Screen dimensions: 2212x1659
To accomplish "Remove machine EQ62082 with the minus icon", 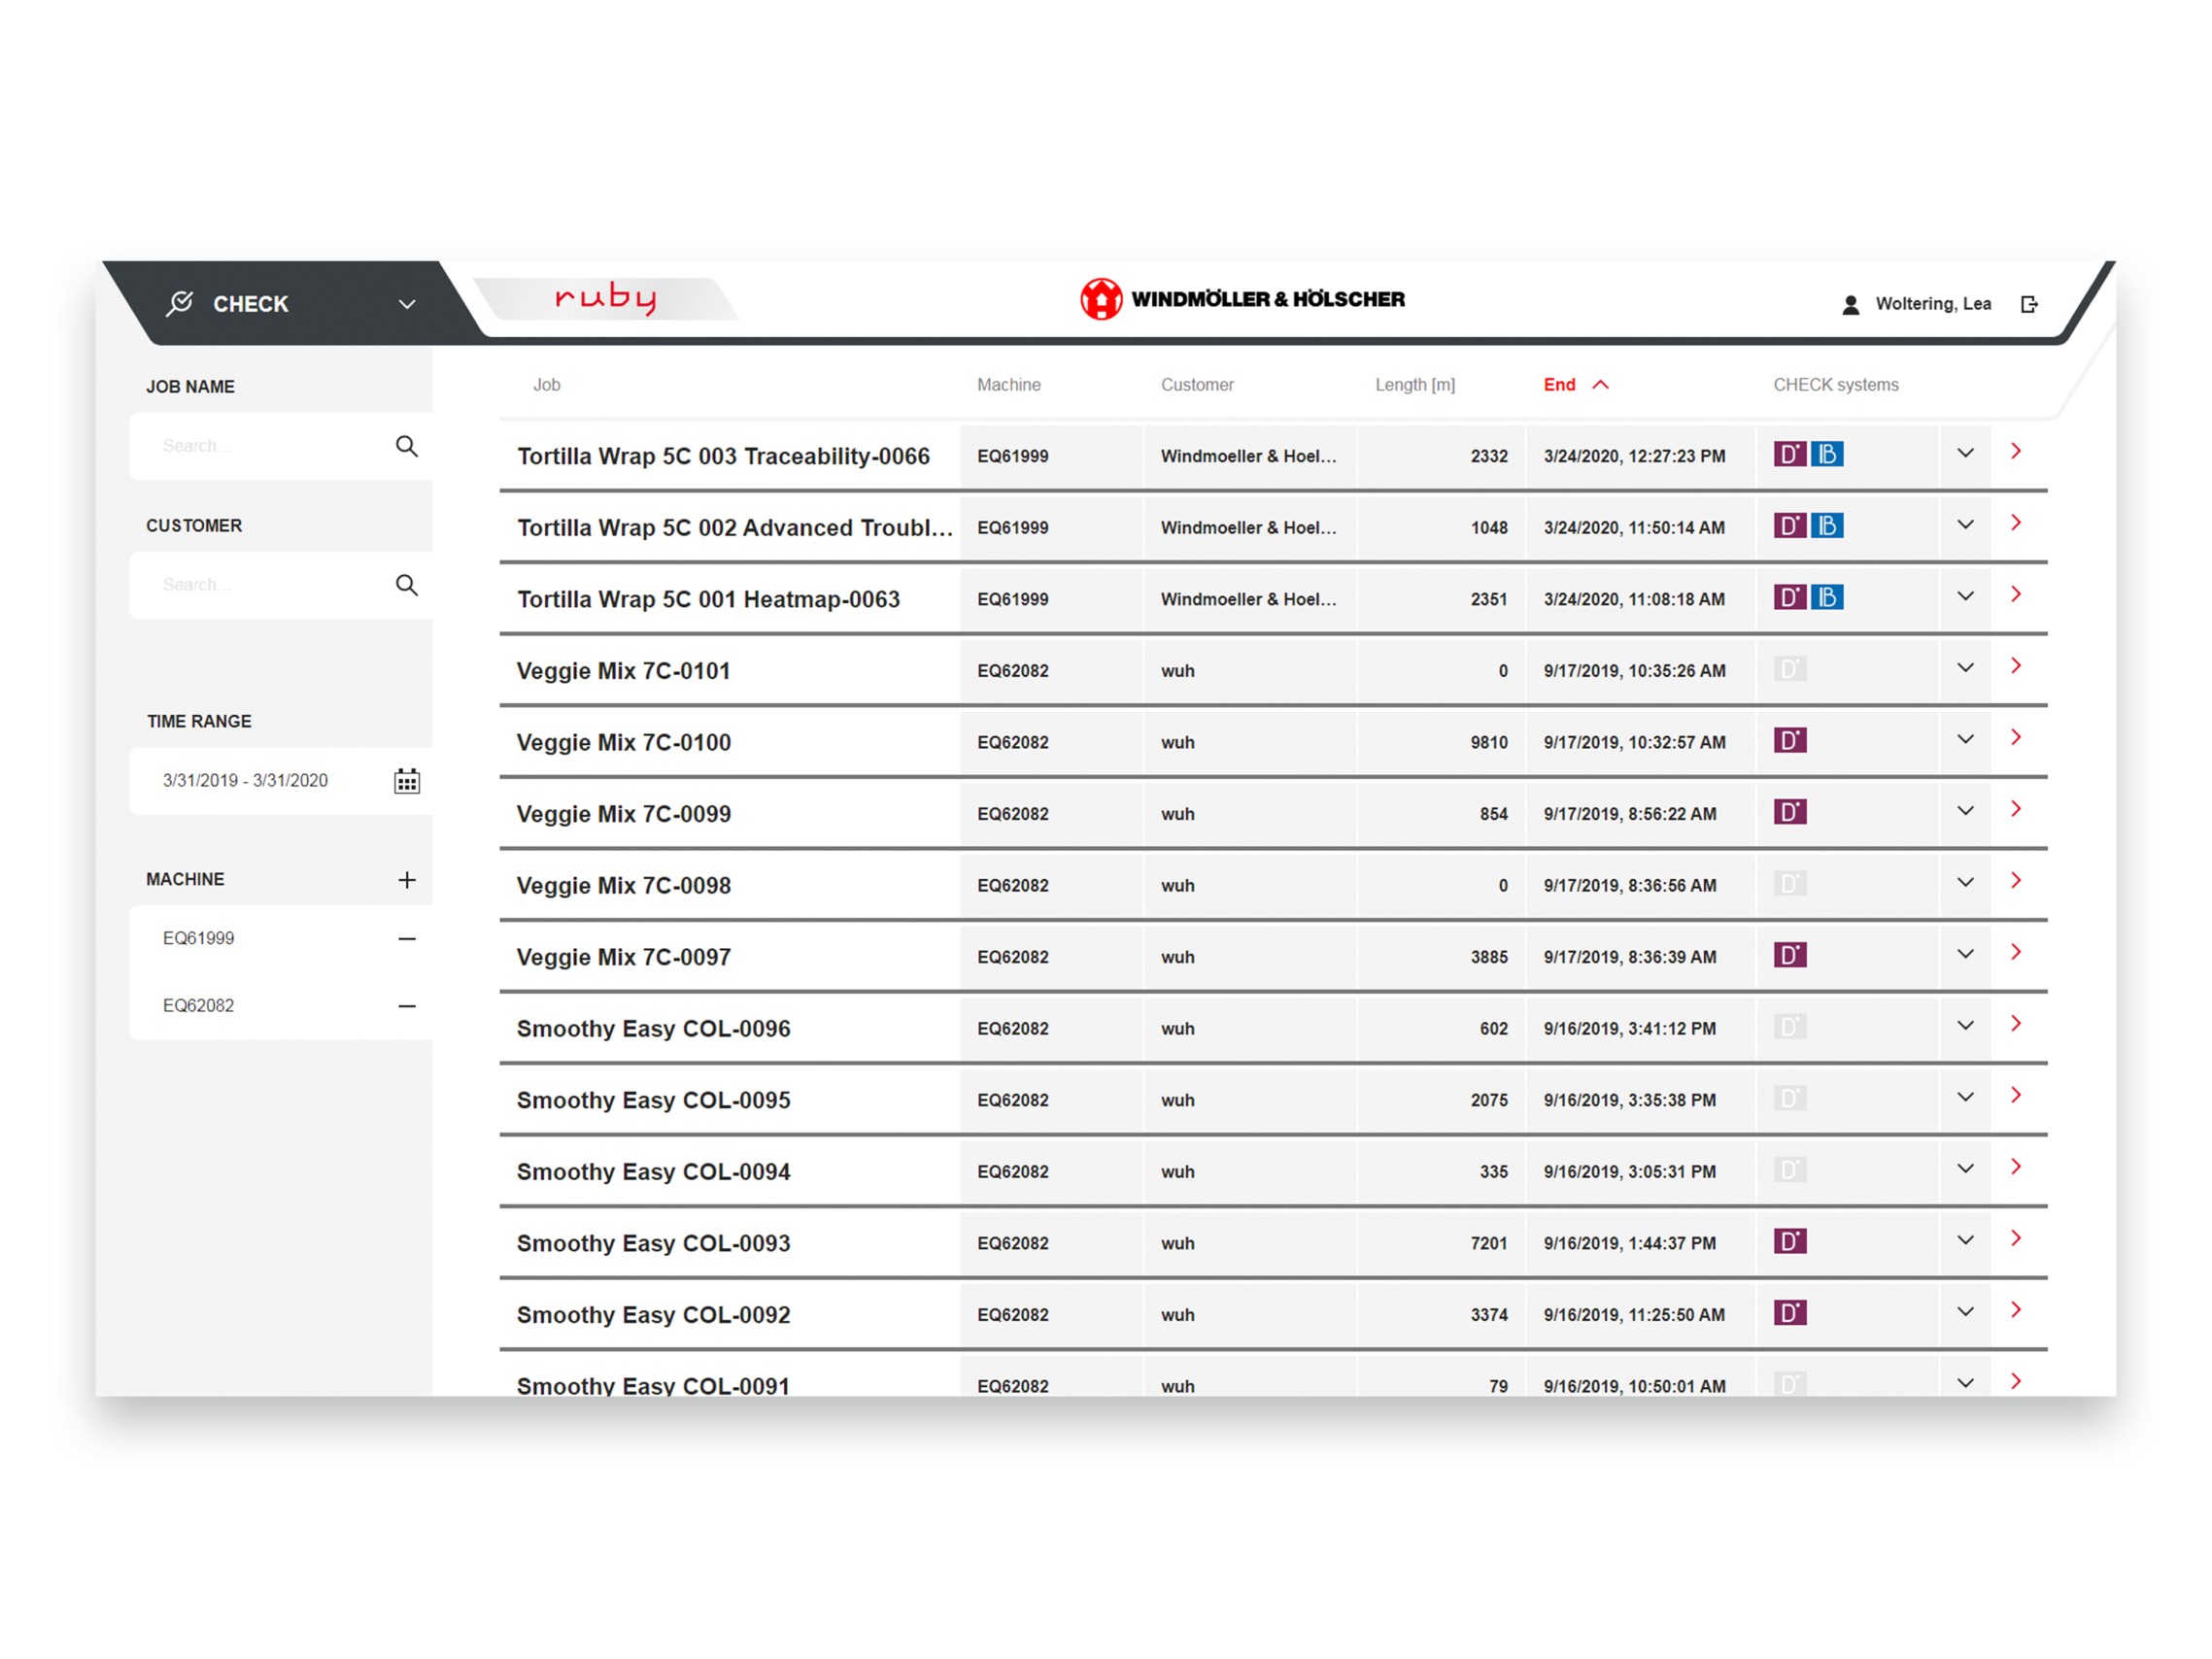I will click(x=406, y=1006).
